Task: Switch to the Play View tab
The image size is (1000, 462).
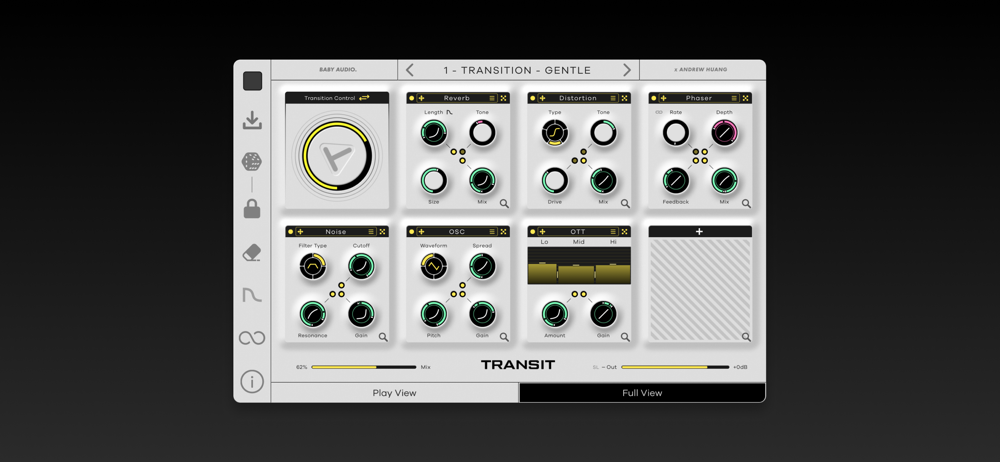Action: [x=395, y=393]
